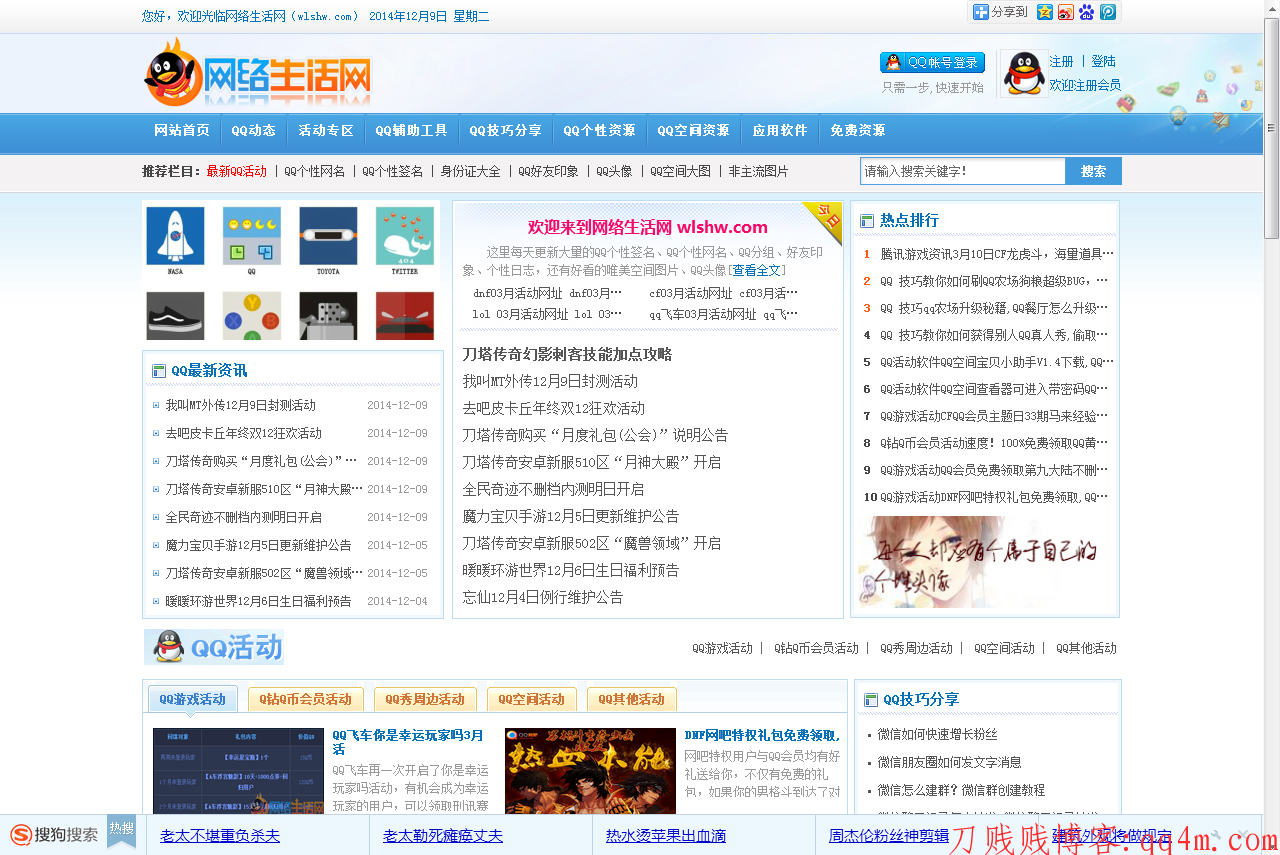Open the TOYOTA icon thumbnail
1280x855 pixels.
coord(328,241)
